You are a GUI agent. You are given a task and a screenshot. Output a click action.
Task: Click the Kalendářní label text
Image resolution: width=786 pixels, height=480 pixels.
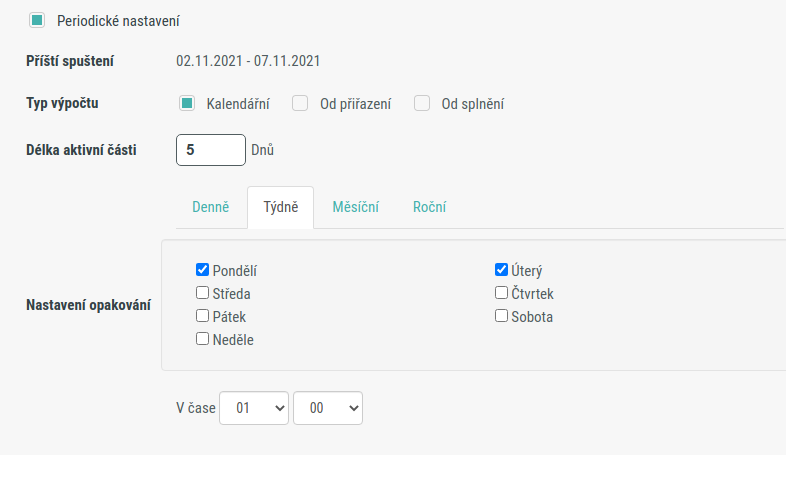coord(238,104)
